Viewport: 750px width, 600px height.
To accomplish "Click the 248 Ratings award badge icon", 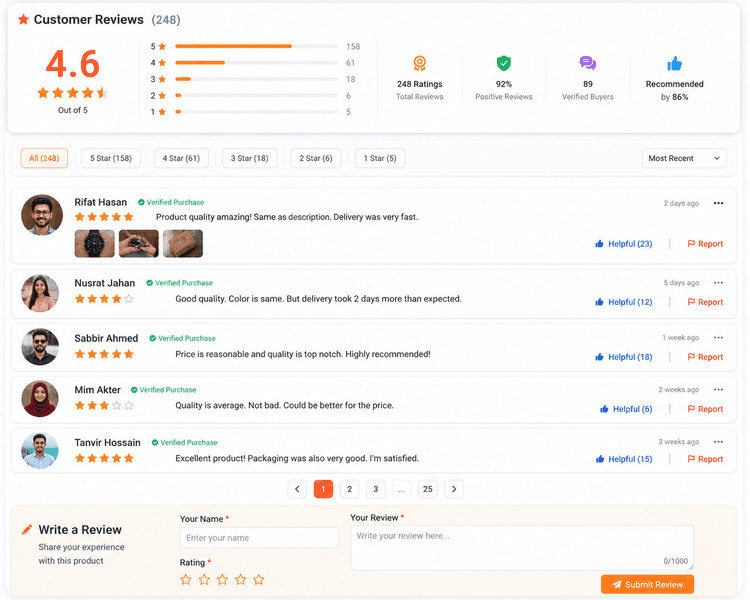I will coord(419,63).
